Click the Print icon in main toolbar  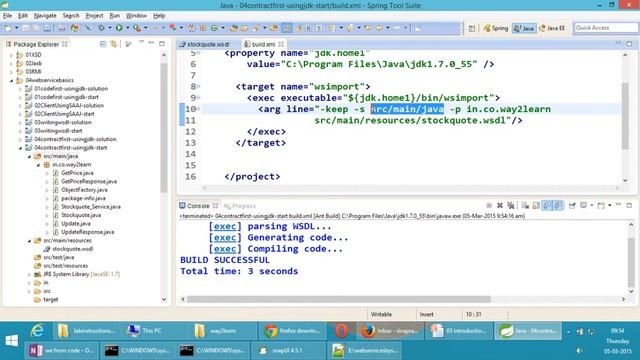(61, 28)
